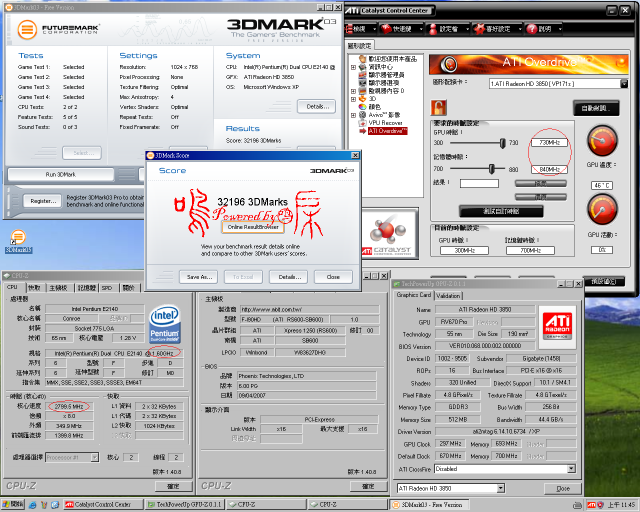Open the 喜好設定 preferences dropdown arrow
The image size is (640, 512).
pos(520,29)
